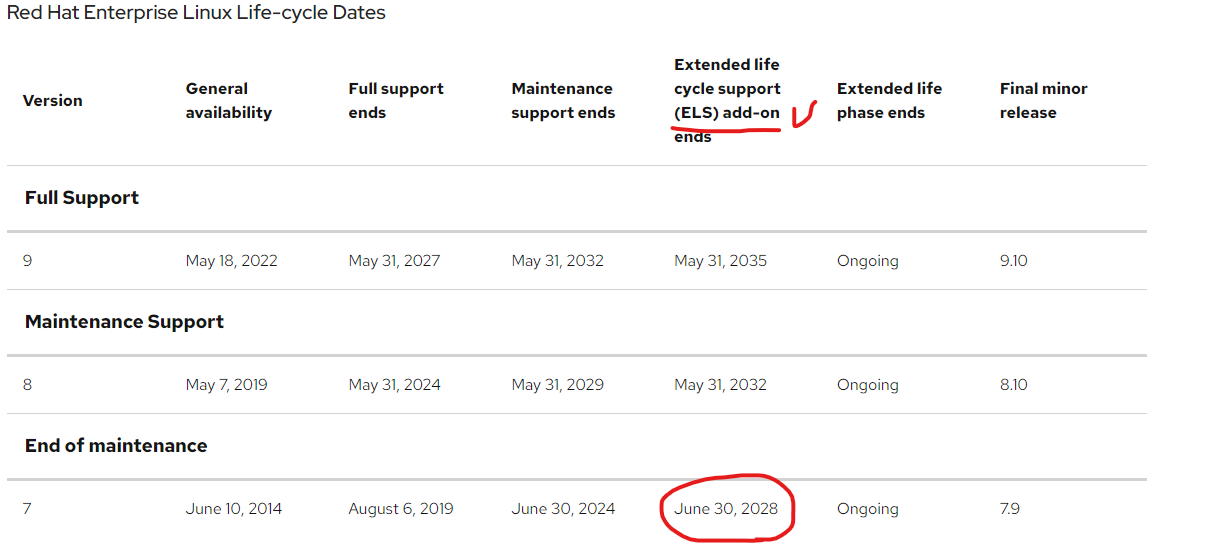Select Ongoing status in version 8 row

pyautogui.click(x=868, y=385)
